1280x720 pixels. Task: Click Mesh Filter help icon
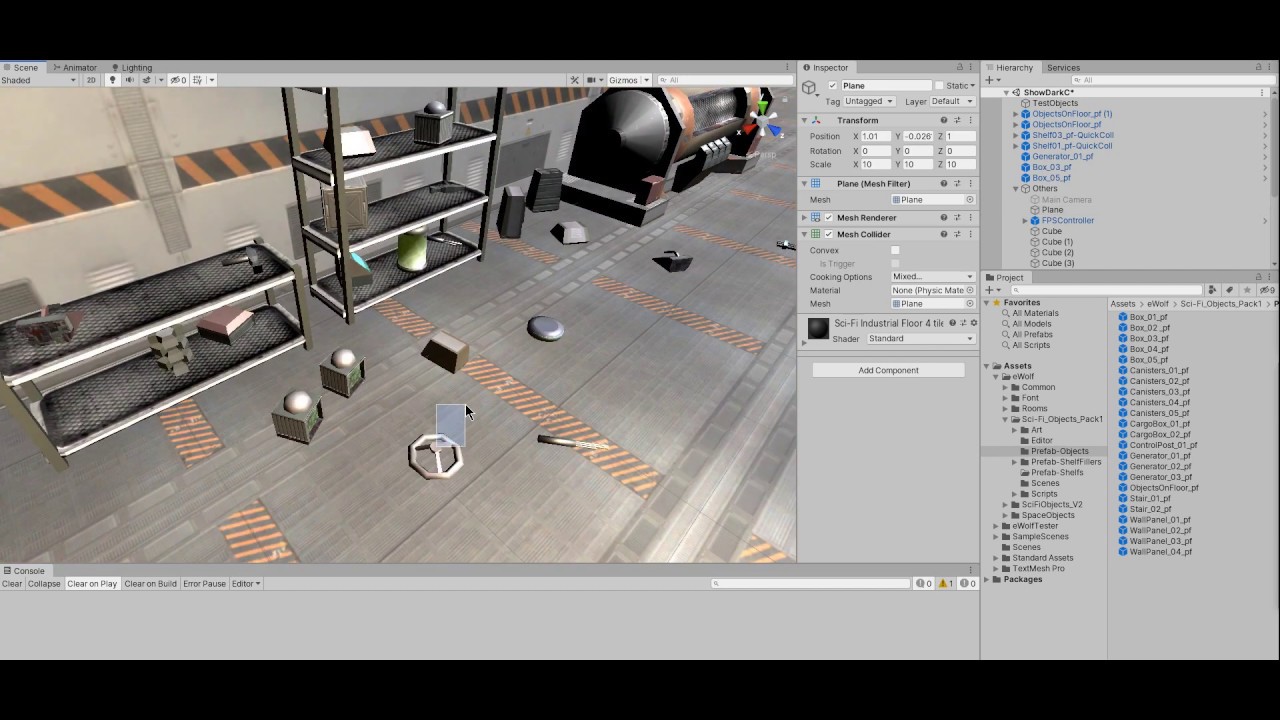coord(943,184)
